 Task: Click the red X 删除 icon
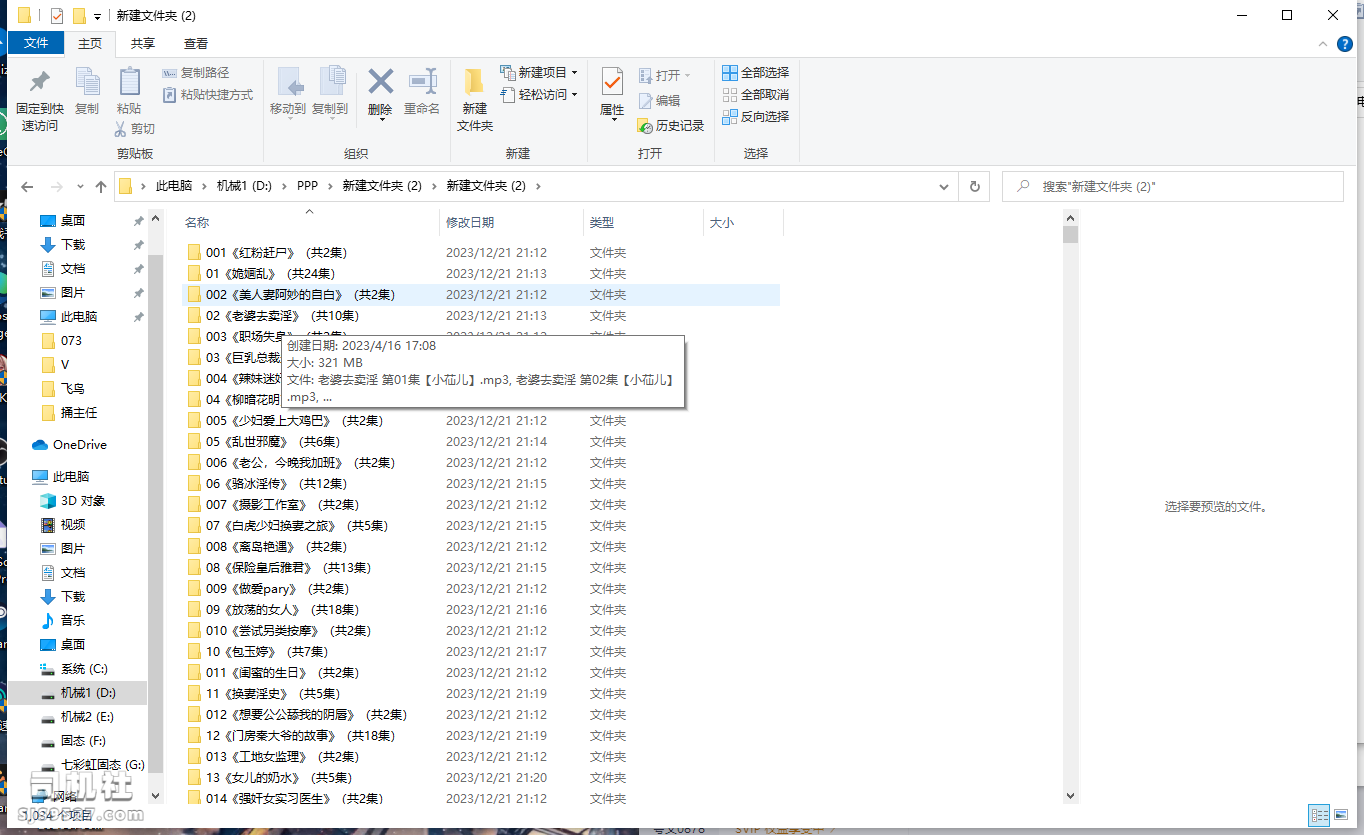(x=380, y=82)
